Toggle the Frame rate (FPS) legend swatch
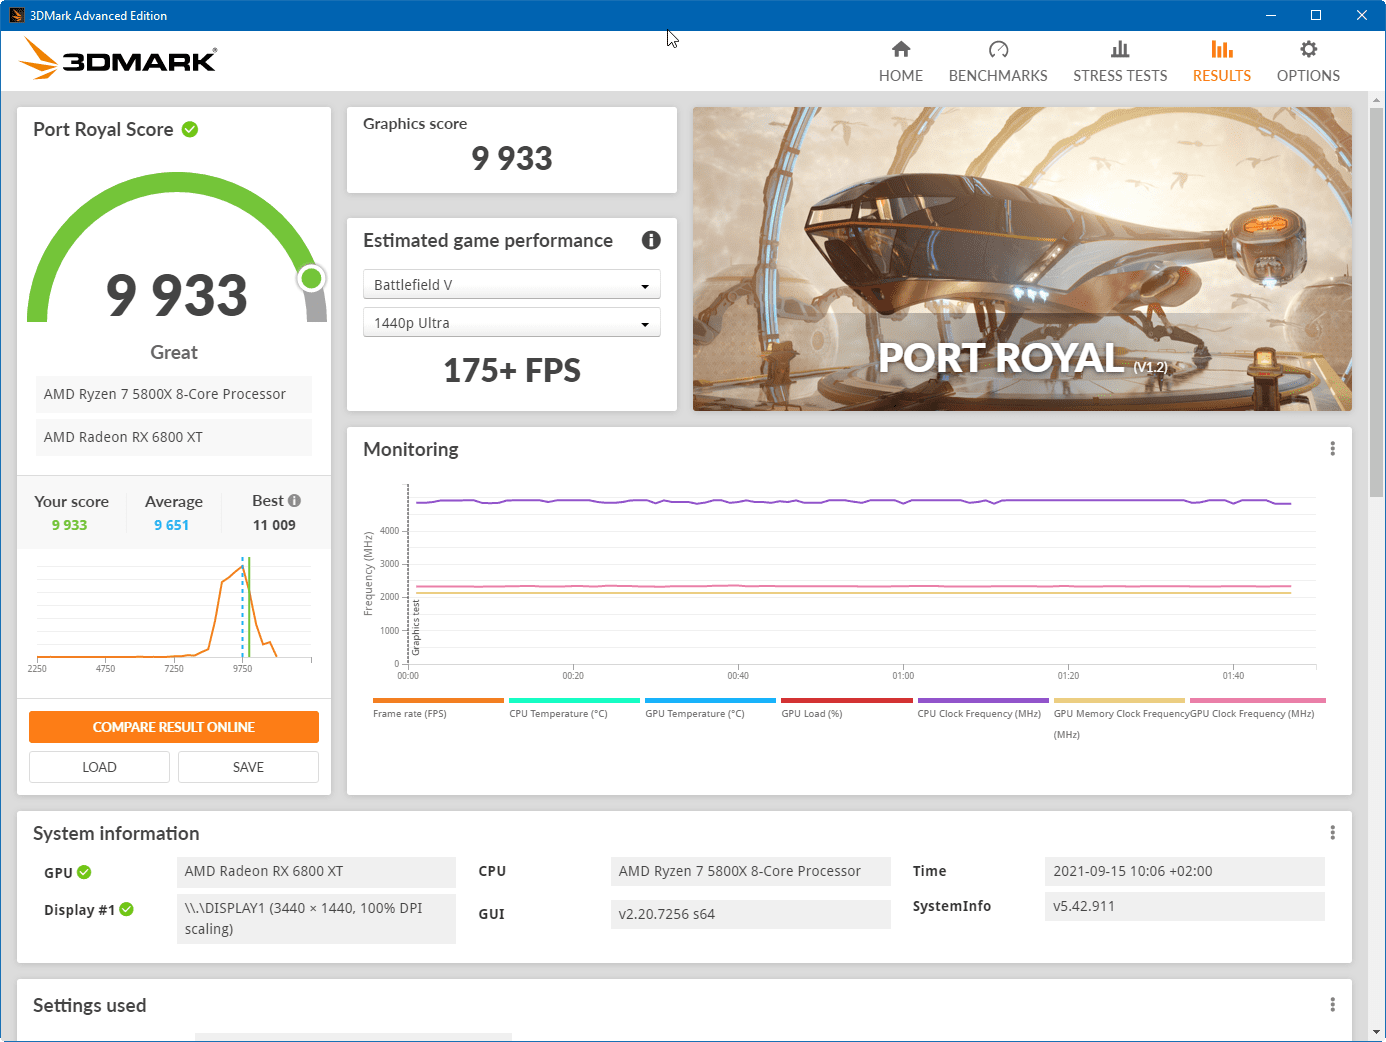The height and width of the screenshot is (1042, 1386). coord(438,700)
